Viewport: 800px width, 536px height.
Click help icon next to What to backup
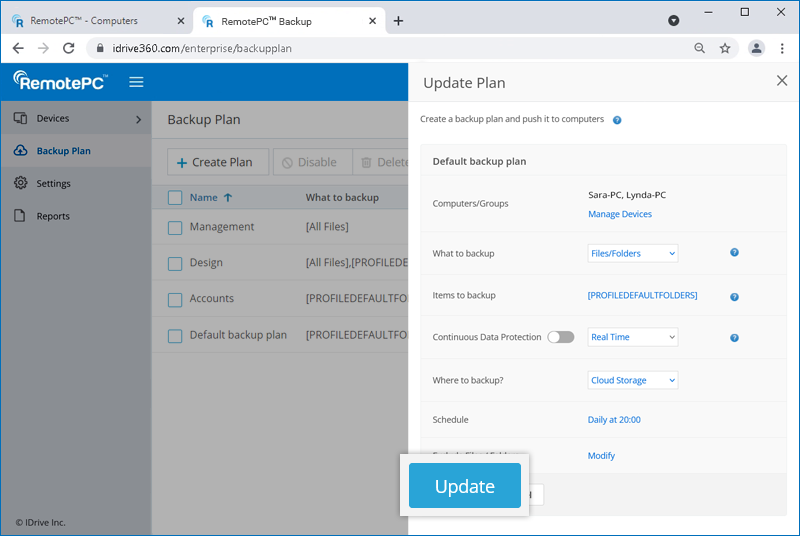tap(734, 253)
